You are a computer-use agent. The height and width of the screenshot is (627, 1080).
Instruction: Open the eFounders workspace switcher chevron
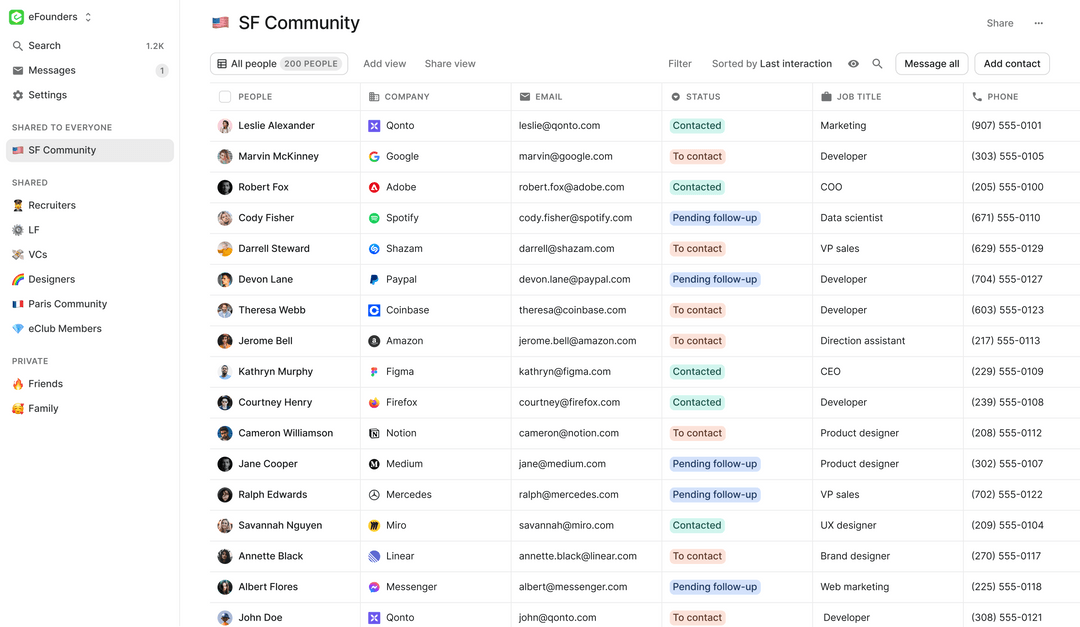coord(88,16)
